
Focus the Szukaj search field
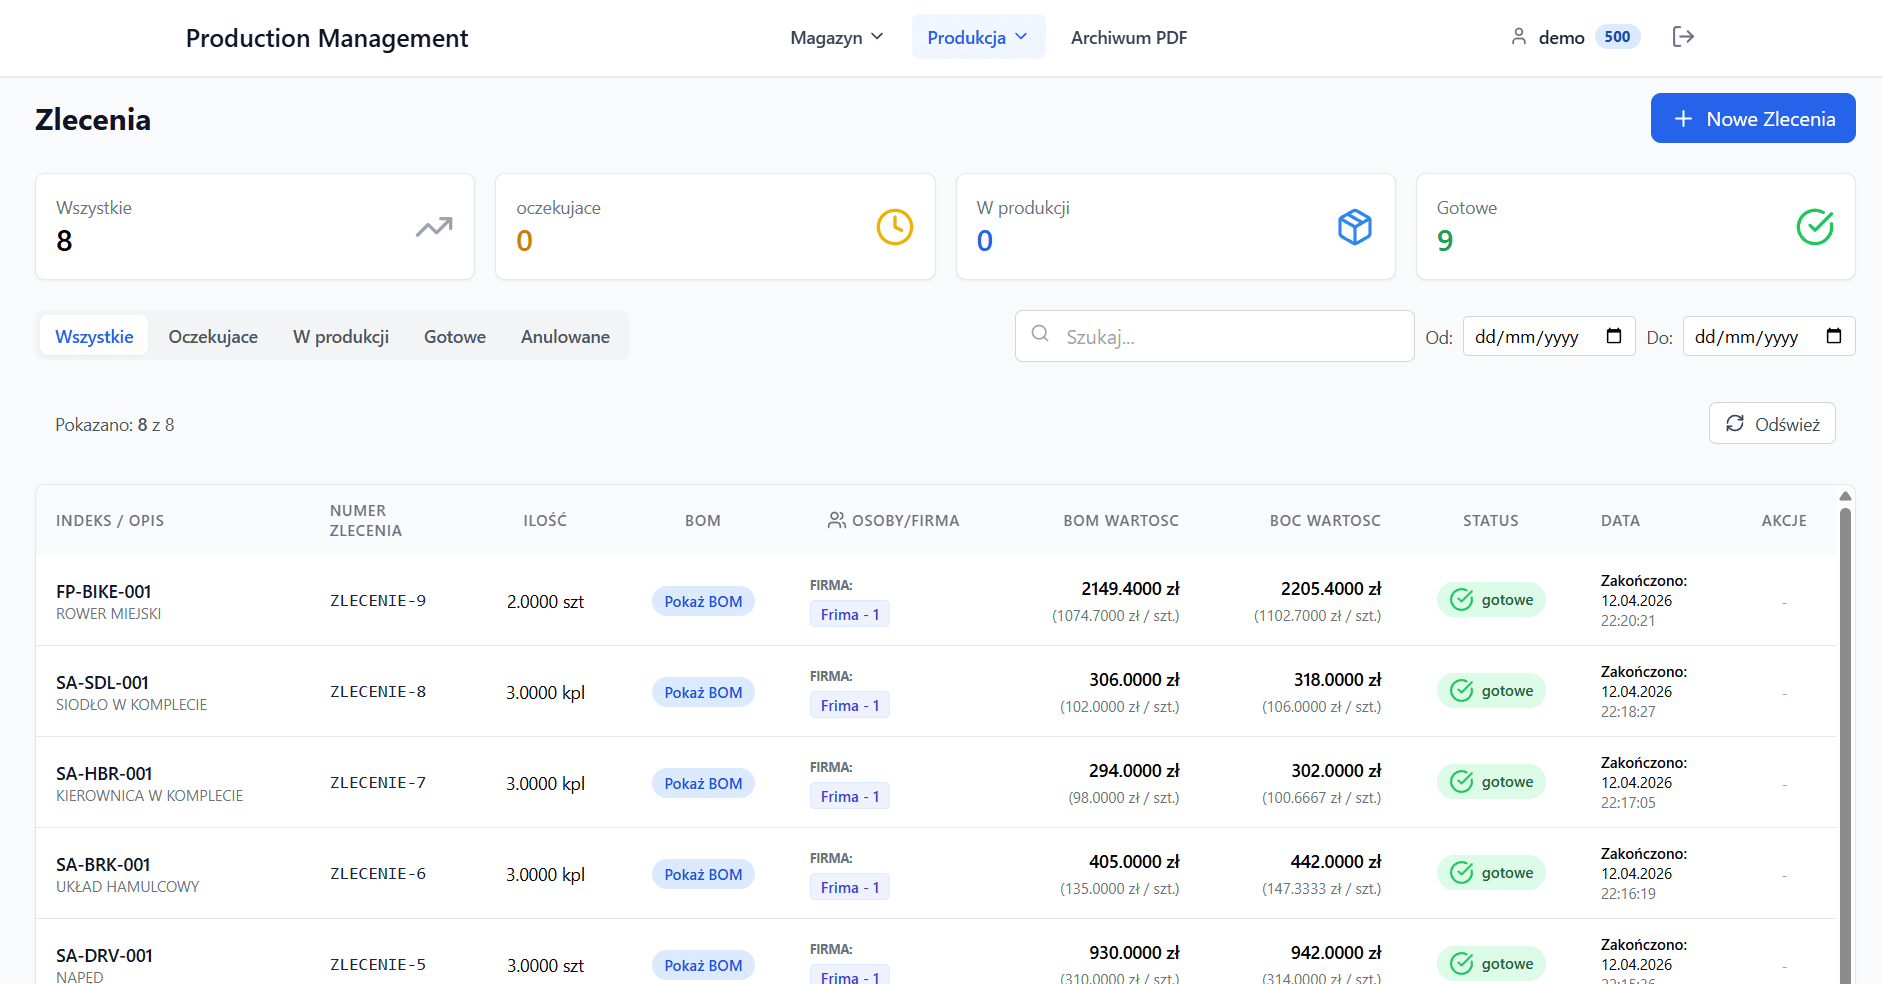click(x=1215, y=336)
